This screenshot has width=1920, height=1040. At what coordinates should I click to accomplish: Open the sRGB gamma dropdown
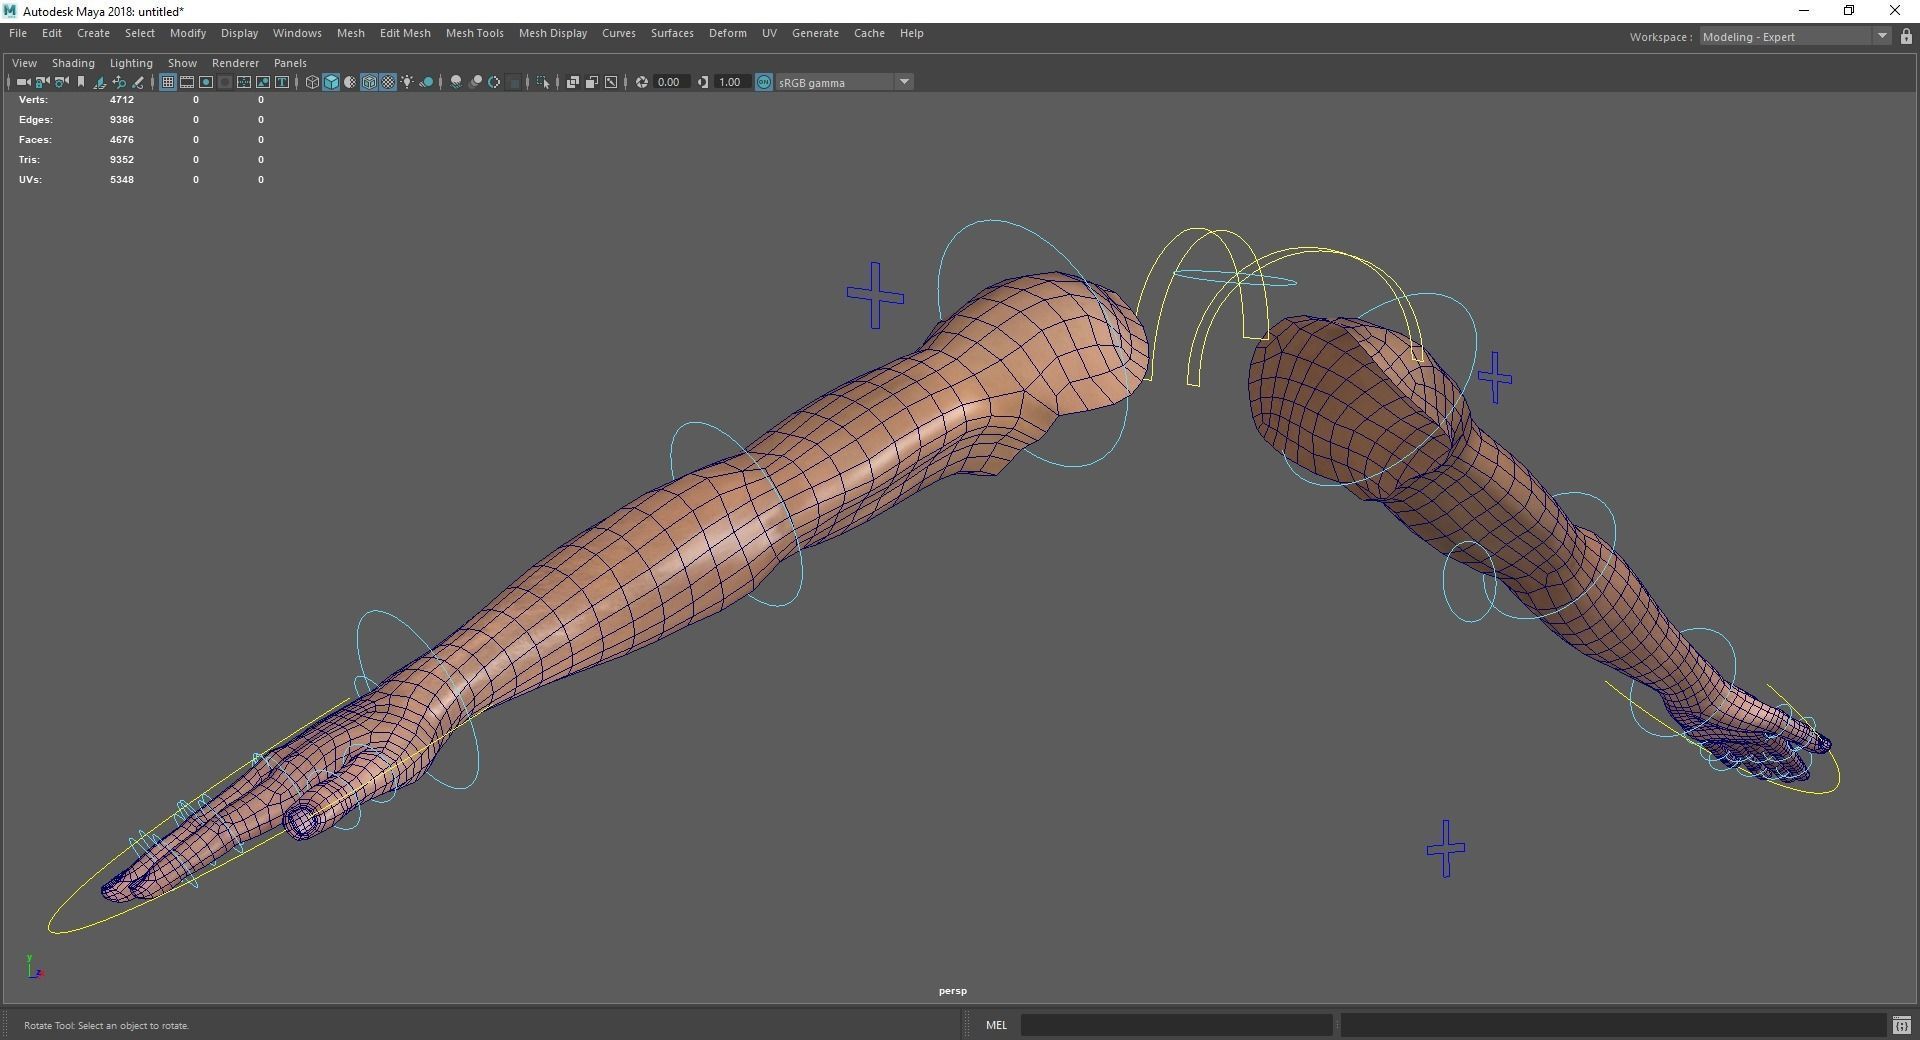pos(904,82)
